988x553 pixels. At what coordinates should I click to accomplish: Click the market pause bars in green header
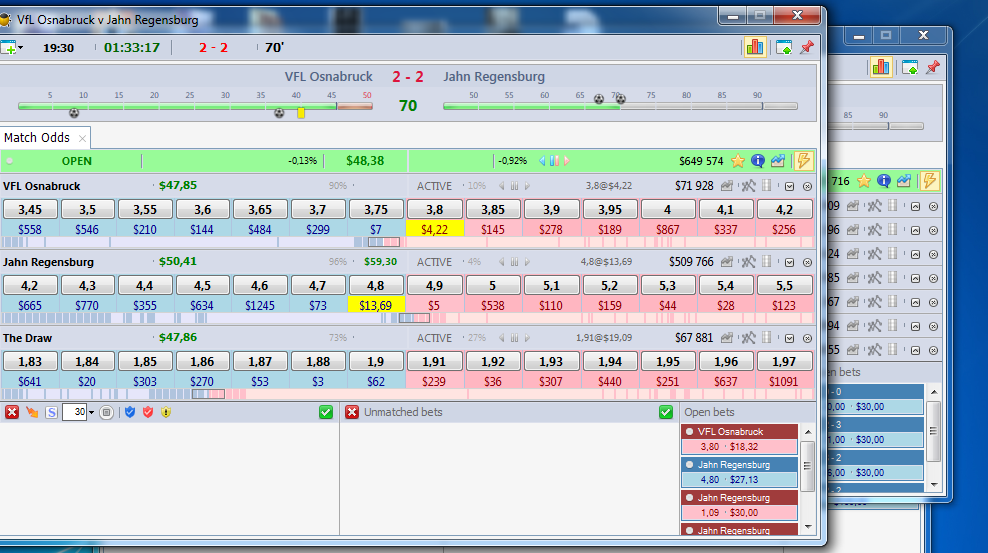(554, 161)
